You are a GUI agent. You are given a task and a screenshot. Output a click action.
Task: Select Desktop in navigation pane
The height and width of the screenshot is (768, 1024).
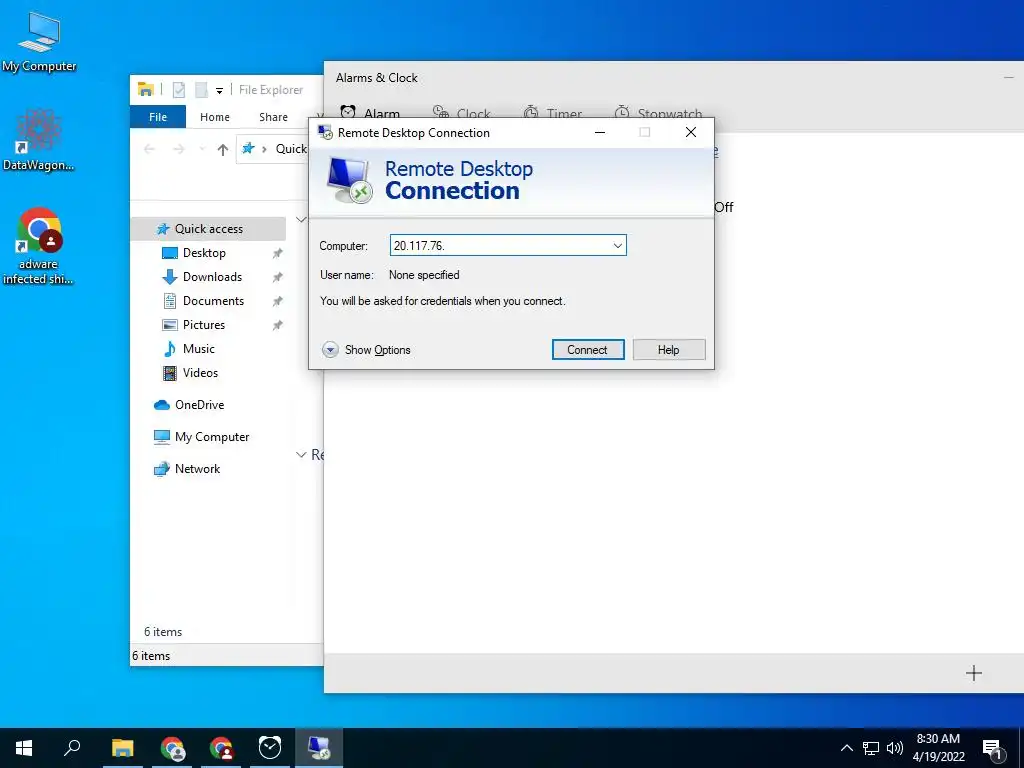[204, 253]
